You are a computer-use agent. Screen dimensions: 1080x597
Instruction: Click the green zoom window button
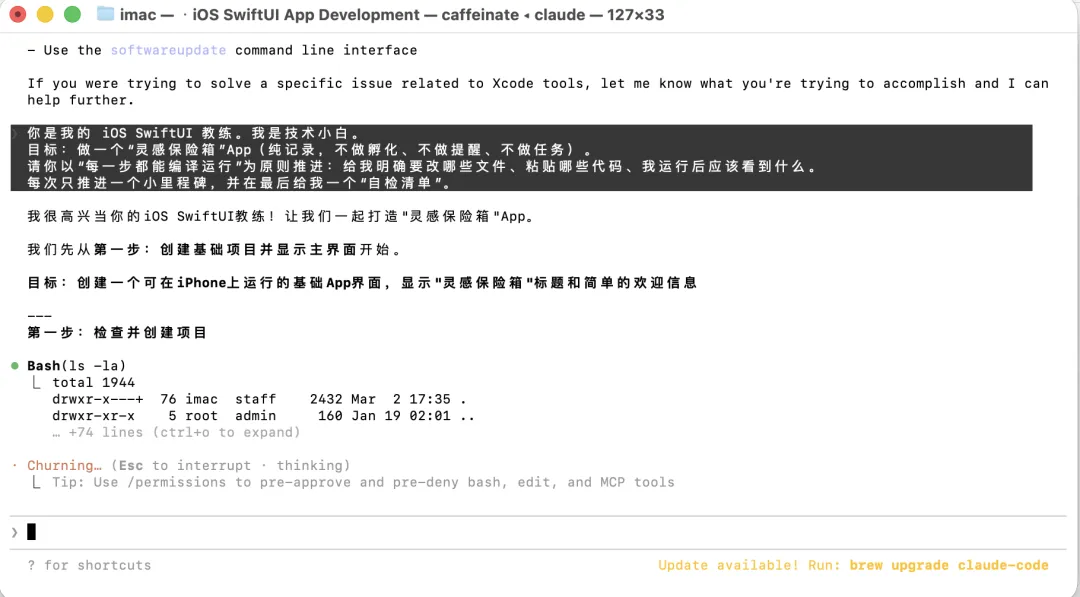click(x=72, y=14)
